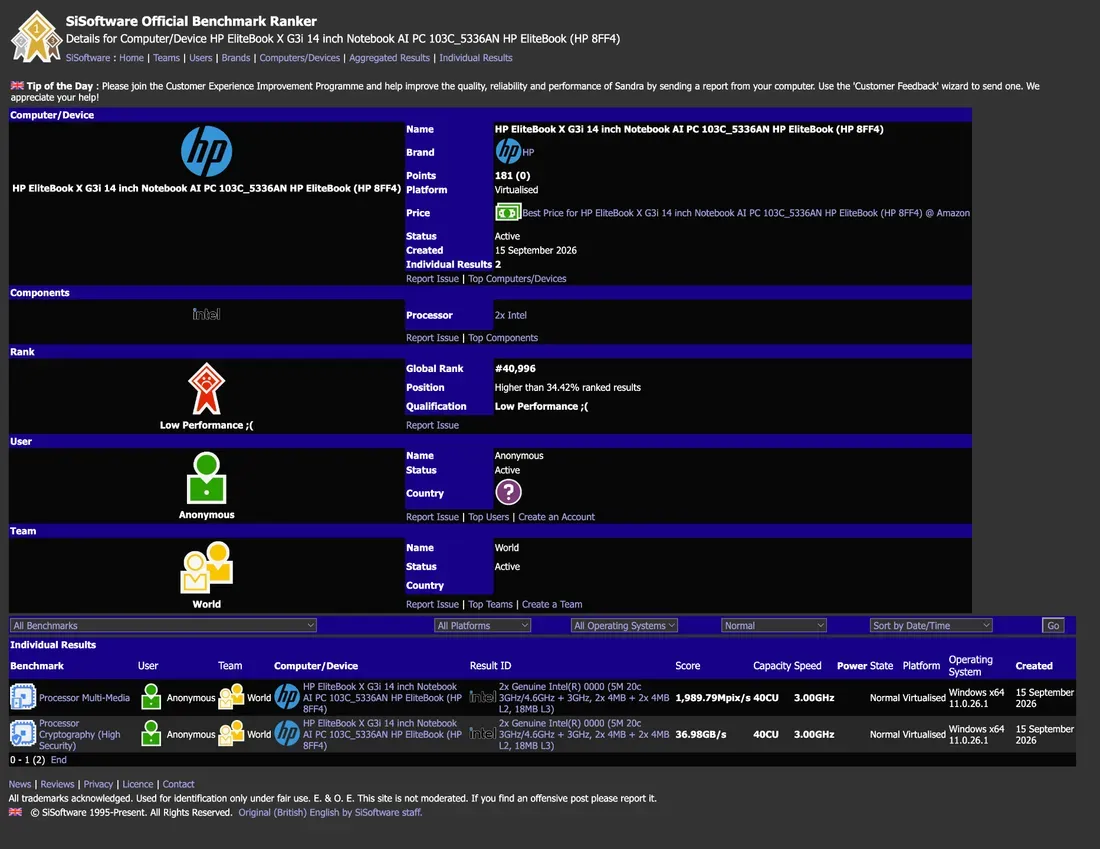Screen dimensions: 1100x849
Task: Click the SiSoftware ranker trophy logo
Action: [x=36, y=38]
